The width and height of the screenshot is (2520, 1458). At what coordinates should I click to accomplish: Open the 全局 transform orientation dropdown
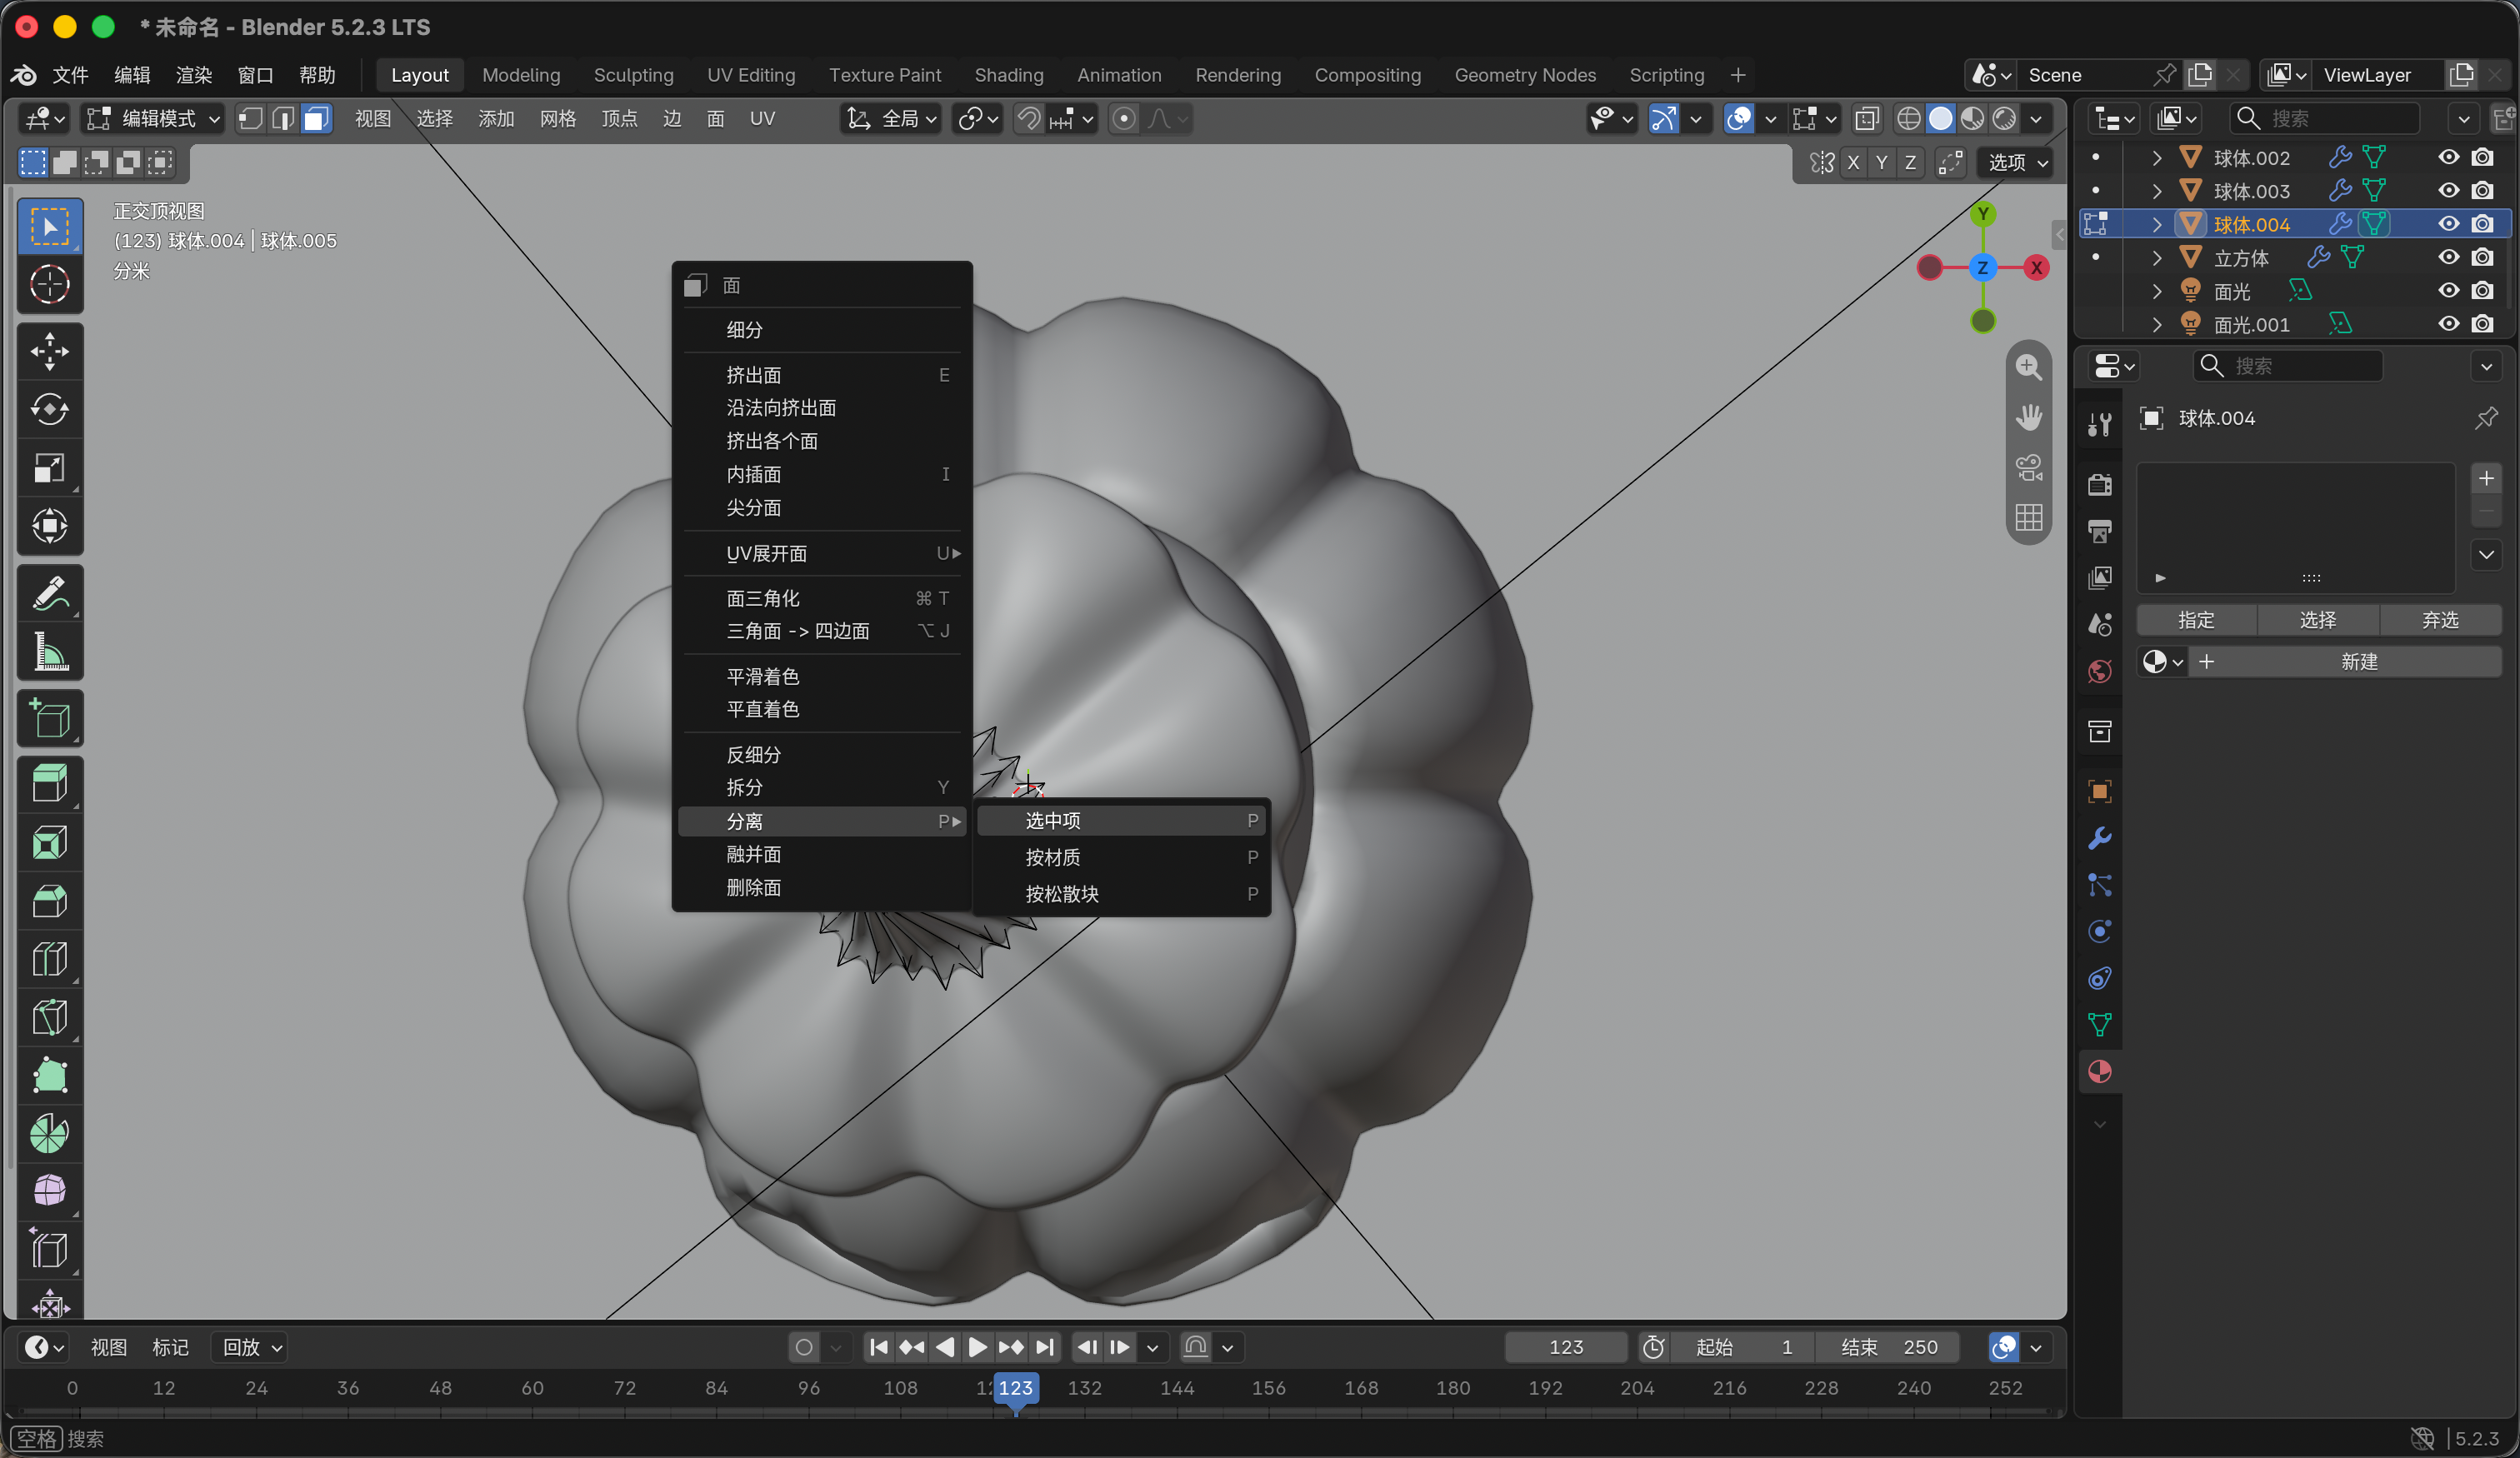click(892, 119)
